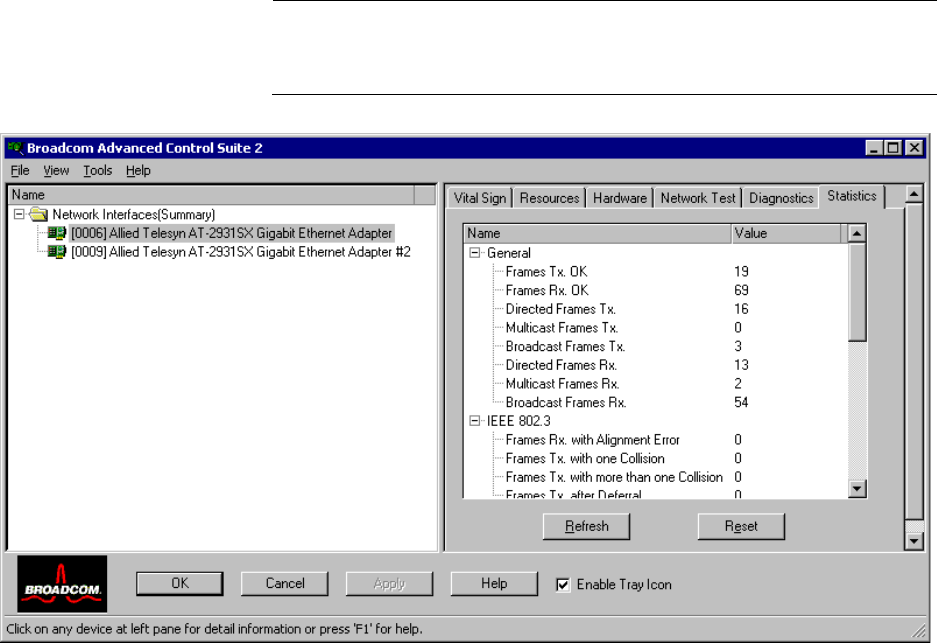Image resolution: width=937 pixels, height=643 pixels.
Task: Click the left pane Name column header
Action: click(212, 195)
